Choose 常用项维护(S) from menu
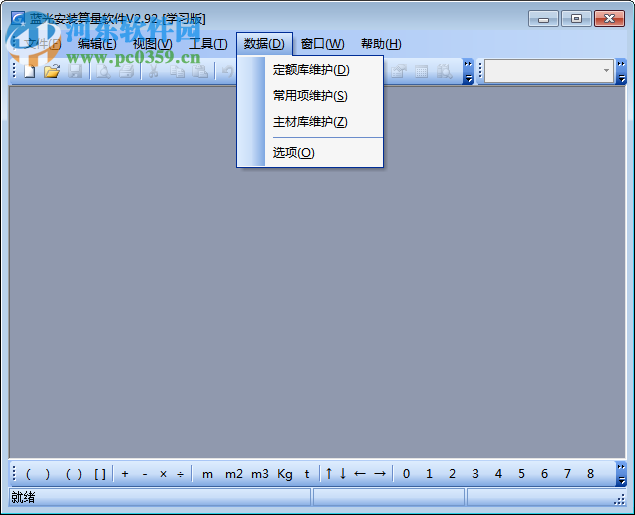635x515 pixels. click(310, 96)
